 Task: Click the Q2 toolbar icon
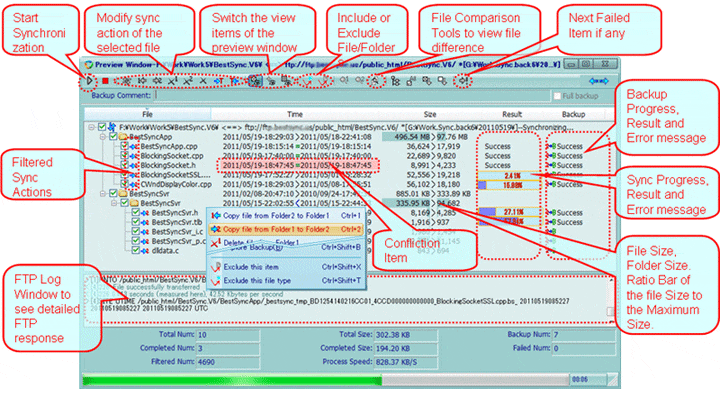359,81
